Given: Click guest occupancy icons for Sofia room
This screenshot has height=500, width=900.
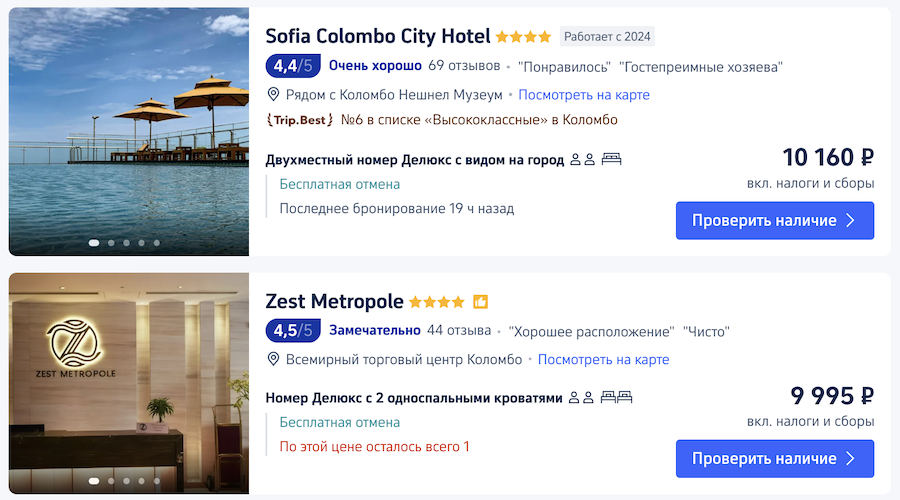Looking at the screenshot, I should [x=582, y=159].
